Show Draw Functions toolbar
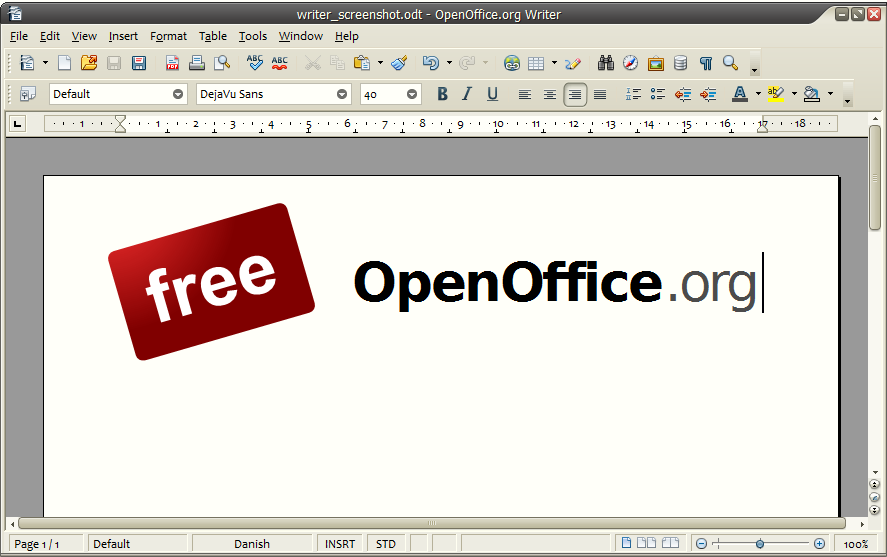 coord(572,63)
